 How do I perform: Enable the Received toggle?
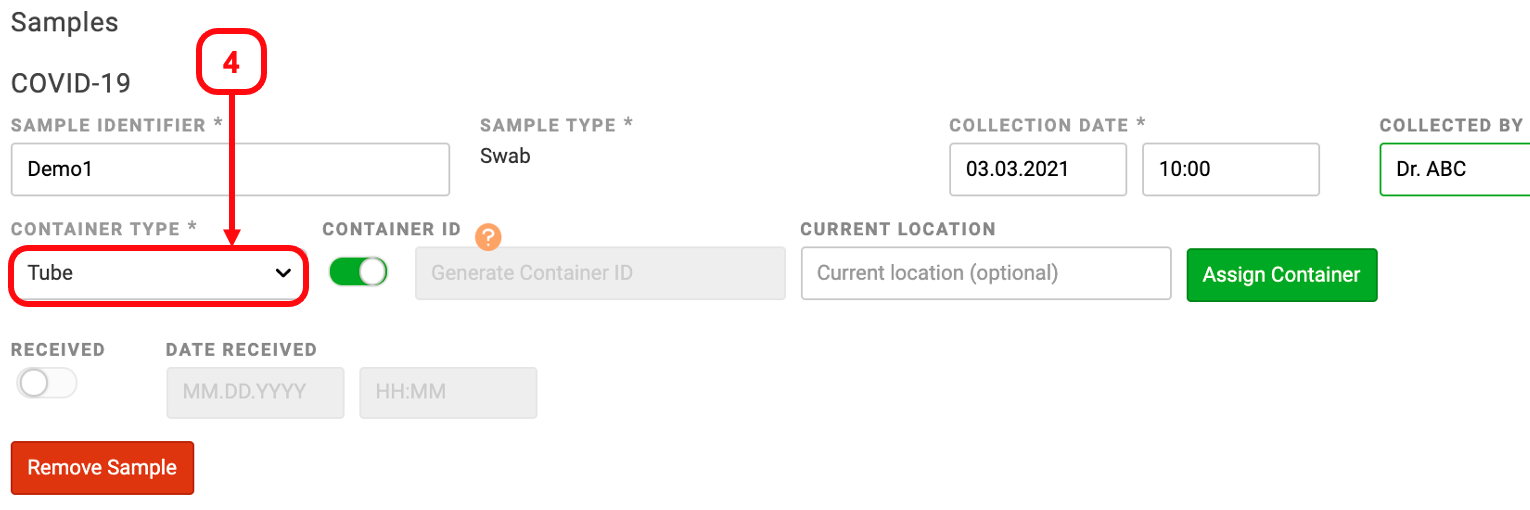[47, 383]
